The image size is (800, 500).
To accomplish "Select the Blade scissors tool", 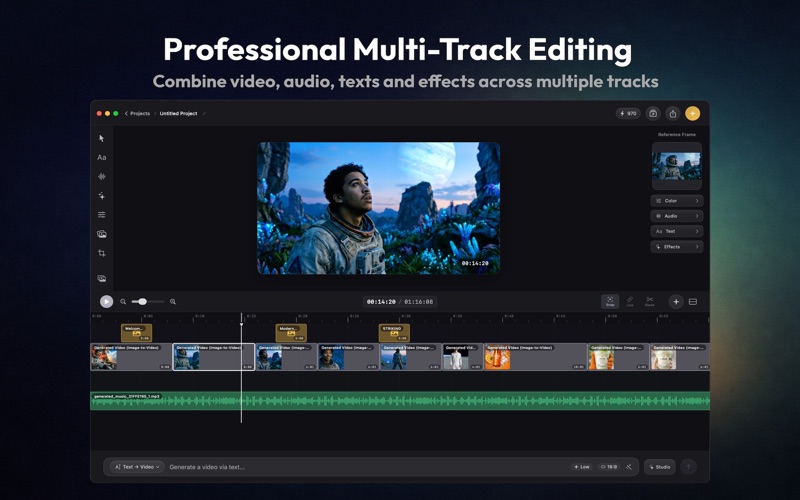I will point(649,302).
